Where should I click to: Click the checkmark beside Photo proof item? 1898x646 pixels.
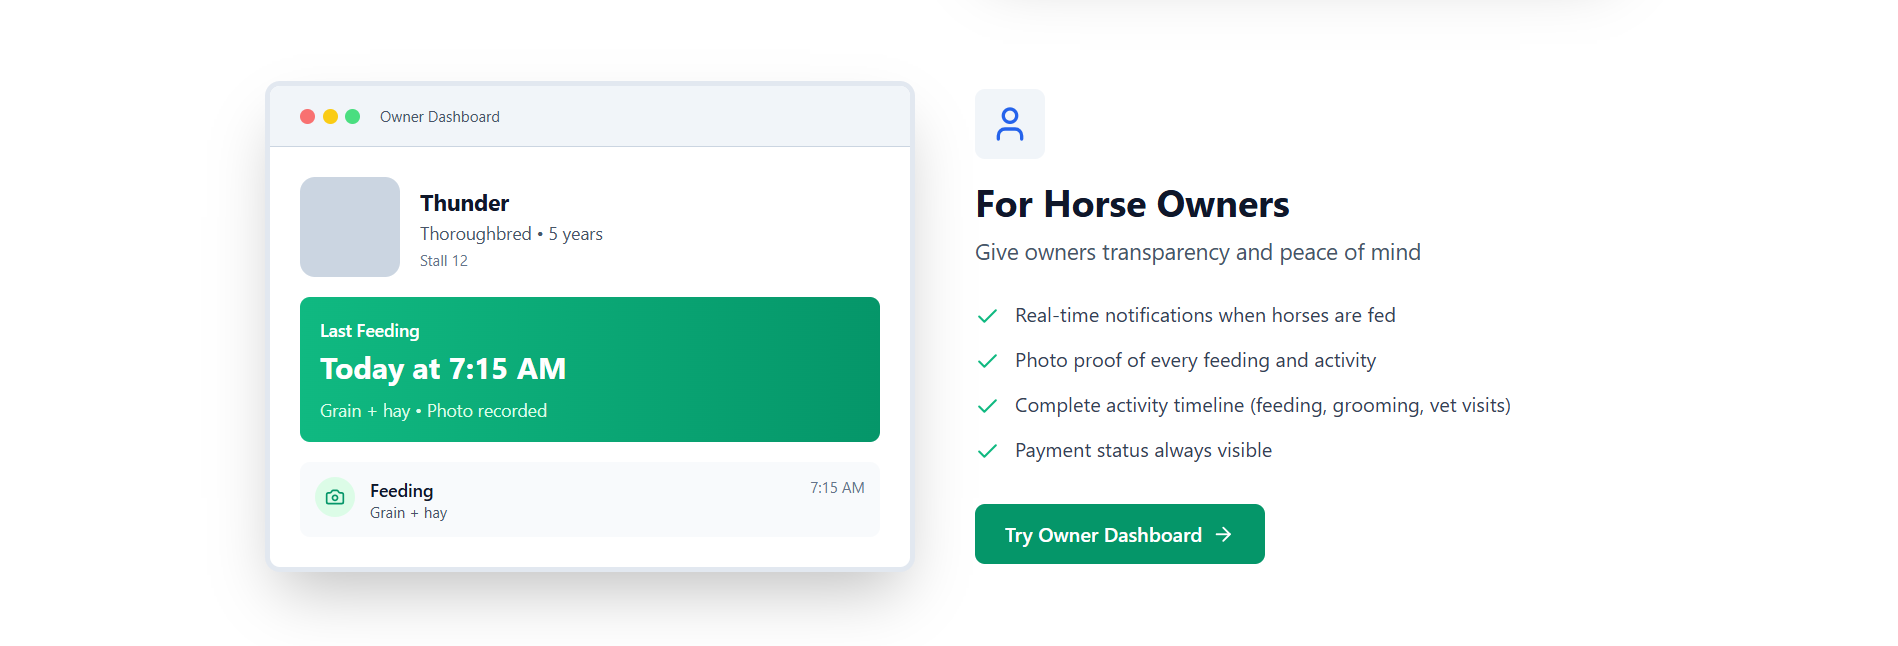coord(986,360)
